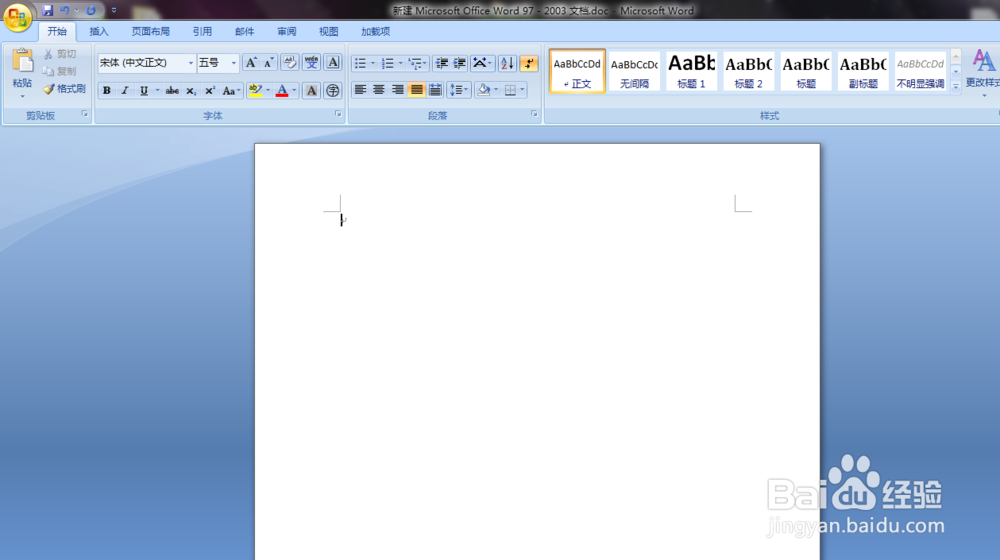Grow font size with large A icon

(251, 63)
